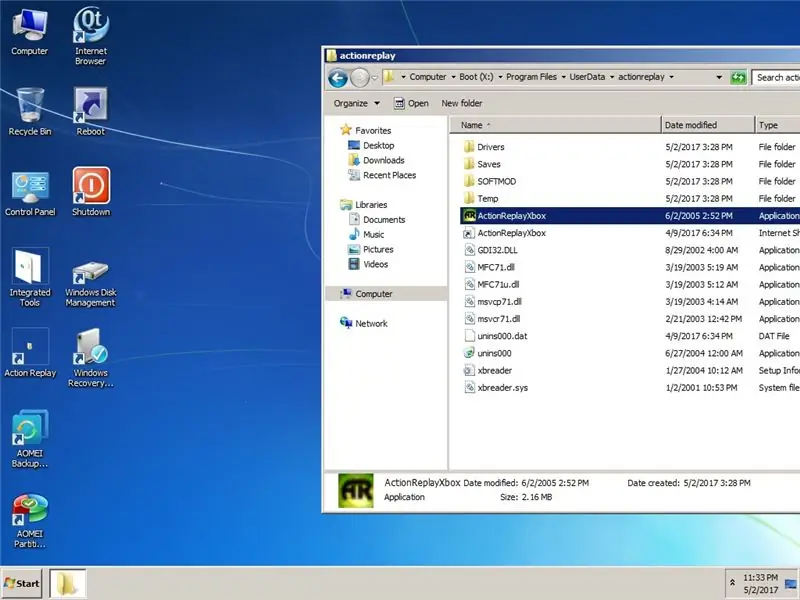Image resolution: width=800 pixels, height=600 pixels.
Task: Go to UserData in the breadcrumb path
Action: (x=587, y=77)
